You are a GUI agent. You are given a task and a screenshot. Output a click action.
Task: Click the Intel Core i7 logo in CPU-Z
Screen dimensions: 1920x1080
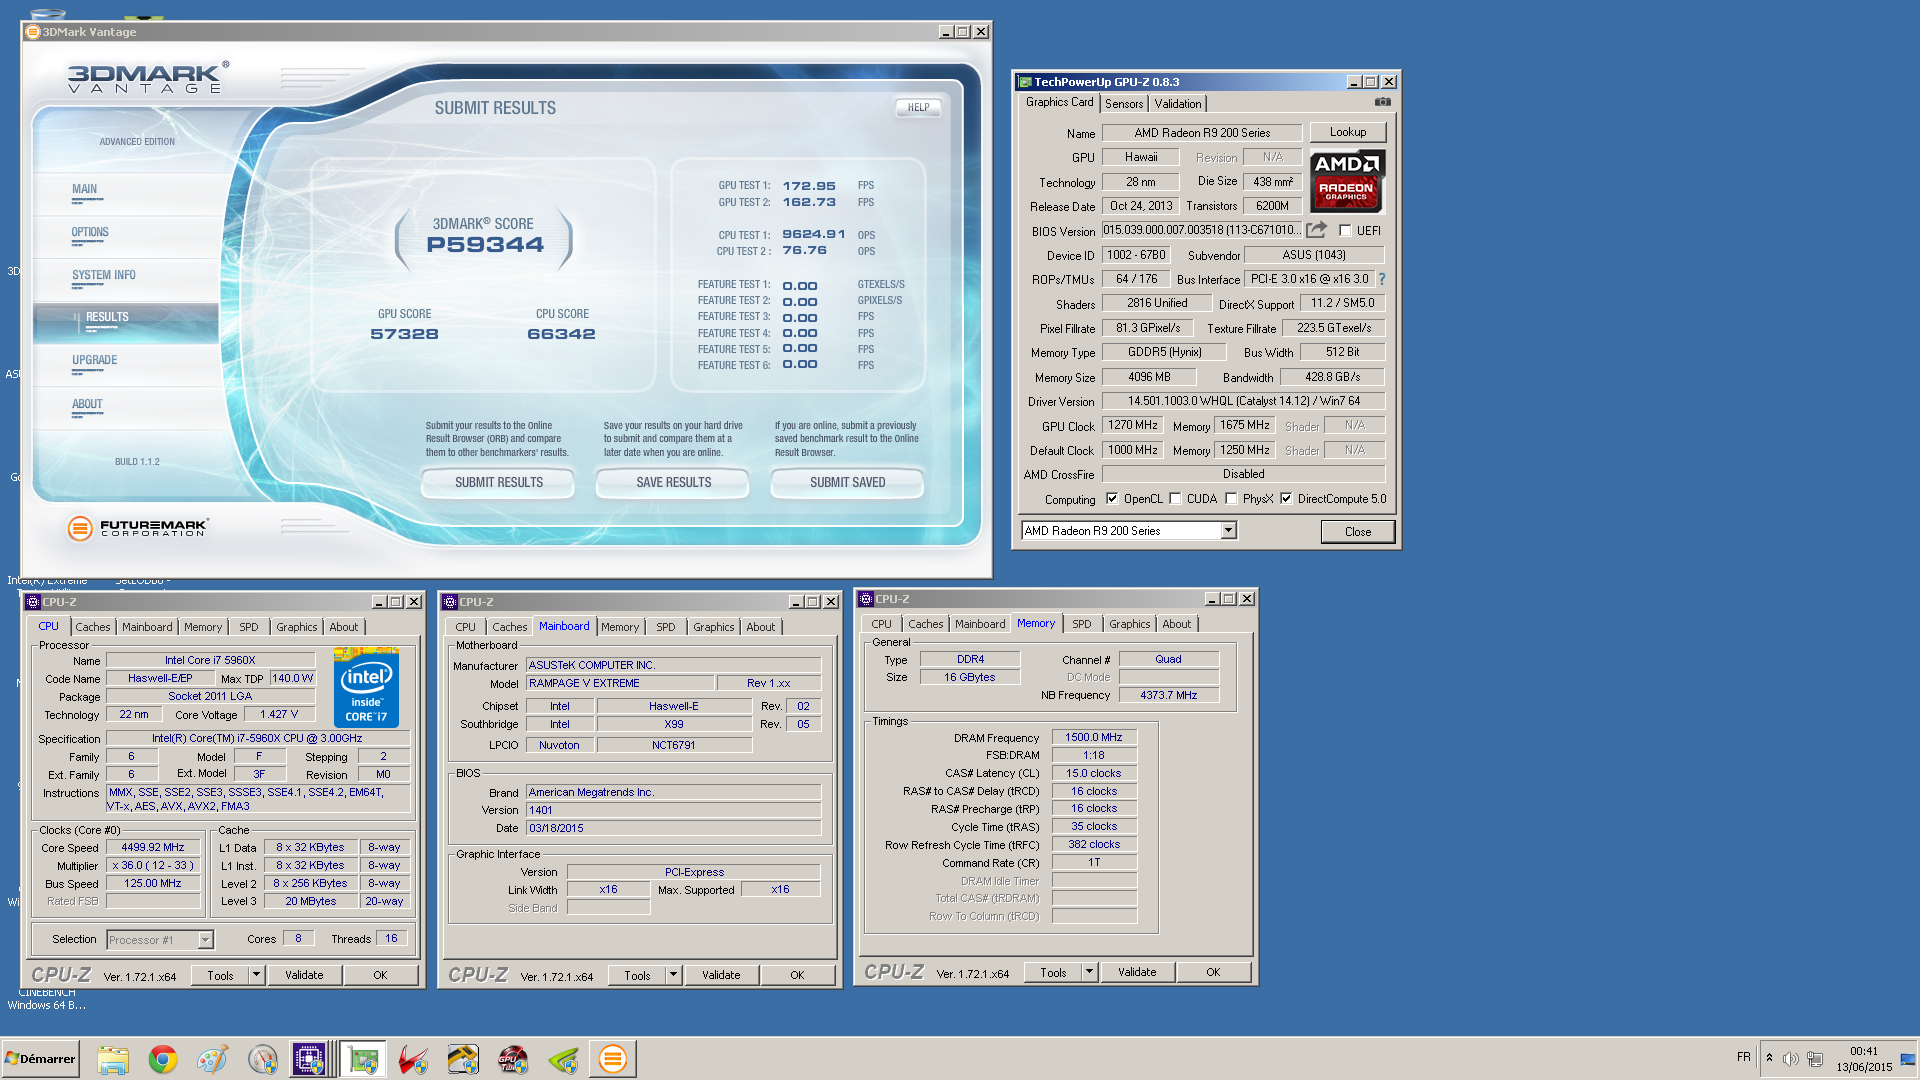pos(366,689)
